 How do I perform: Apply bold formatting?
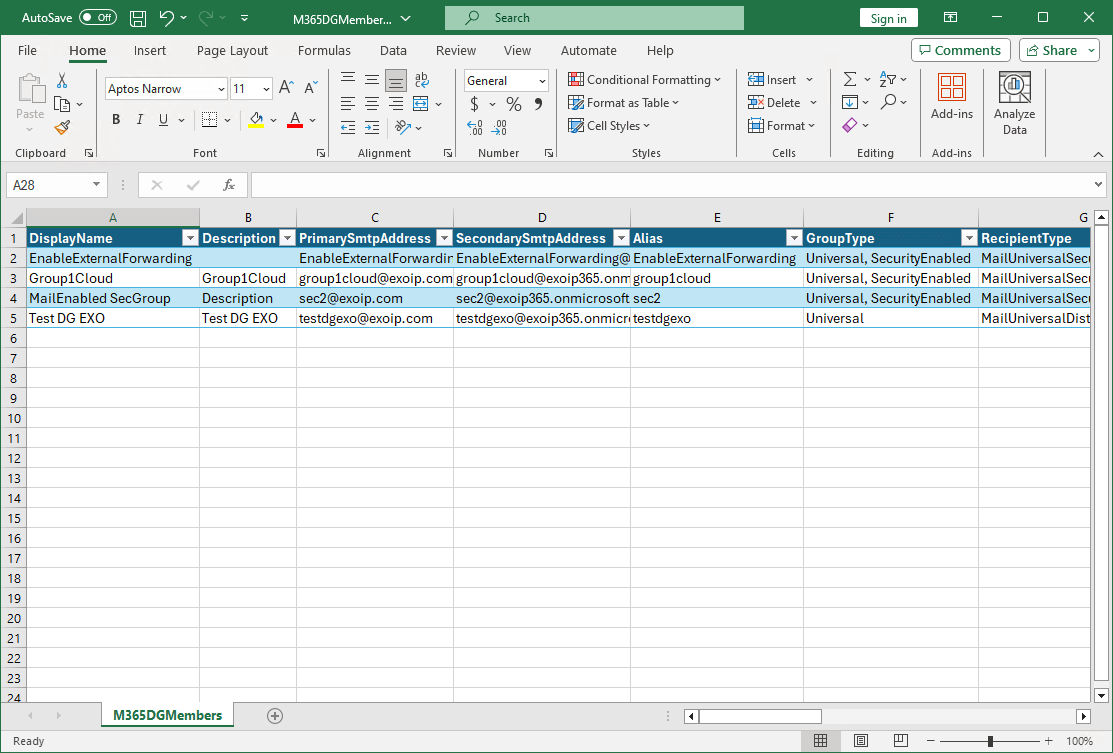[x=115, y=119]
